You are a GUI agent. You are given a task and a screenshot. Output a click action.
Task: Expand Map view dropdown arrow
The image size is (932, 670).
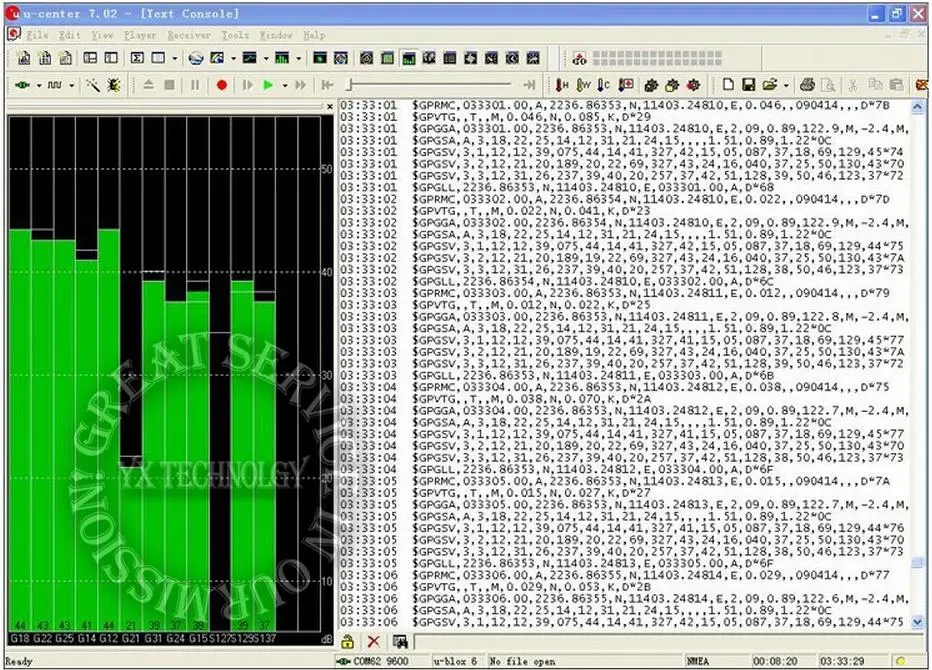coord(233,58)
